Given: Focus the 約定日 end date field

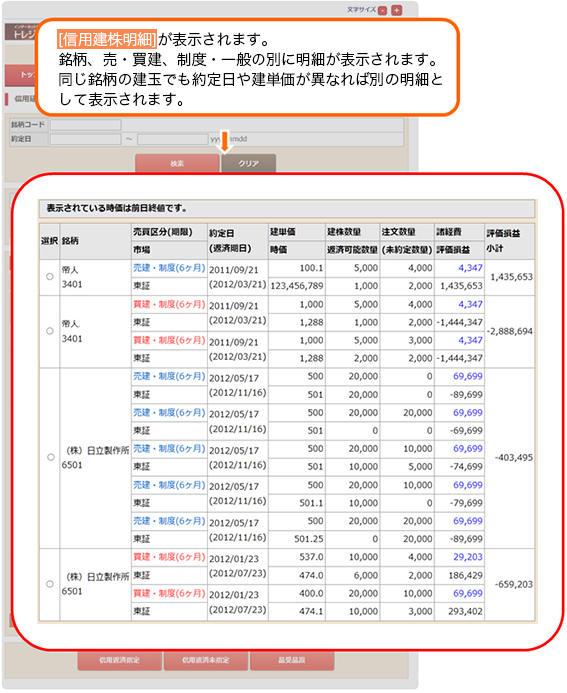Looking at the screenshot, I should tap(173, 139).
